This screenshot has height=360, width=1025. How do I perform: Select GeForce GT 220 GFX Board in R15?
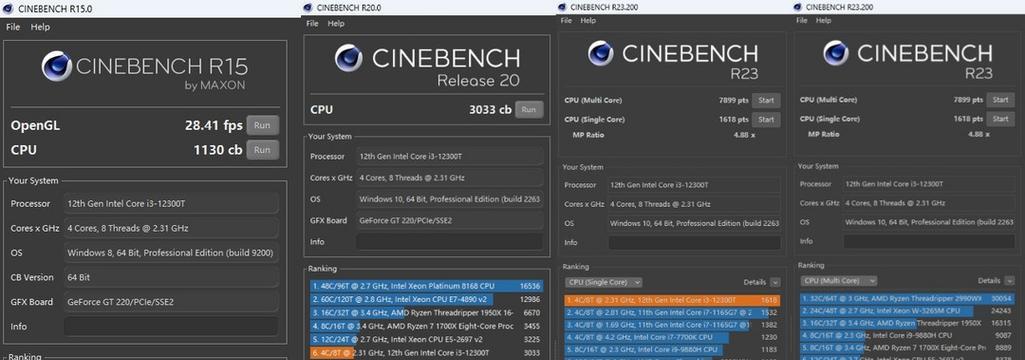(x=171, y=302)
